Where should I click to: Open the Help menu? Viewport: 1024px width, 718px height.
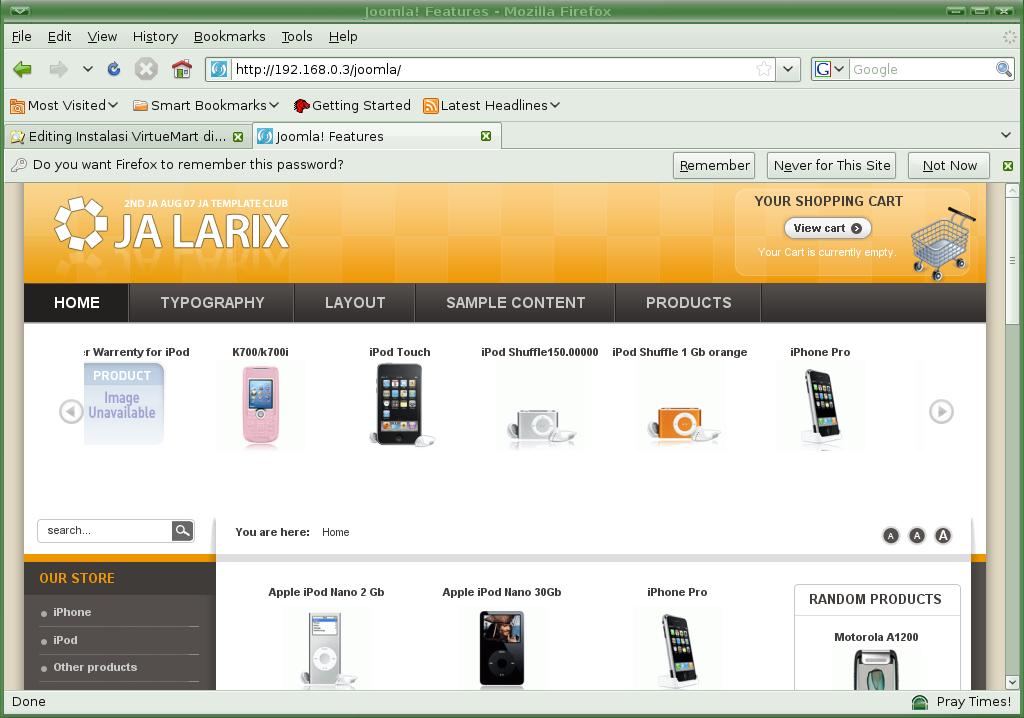[x=343, y=37]
